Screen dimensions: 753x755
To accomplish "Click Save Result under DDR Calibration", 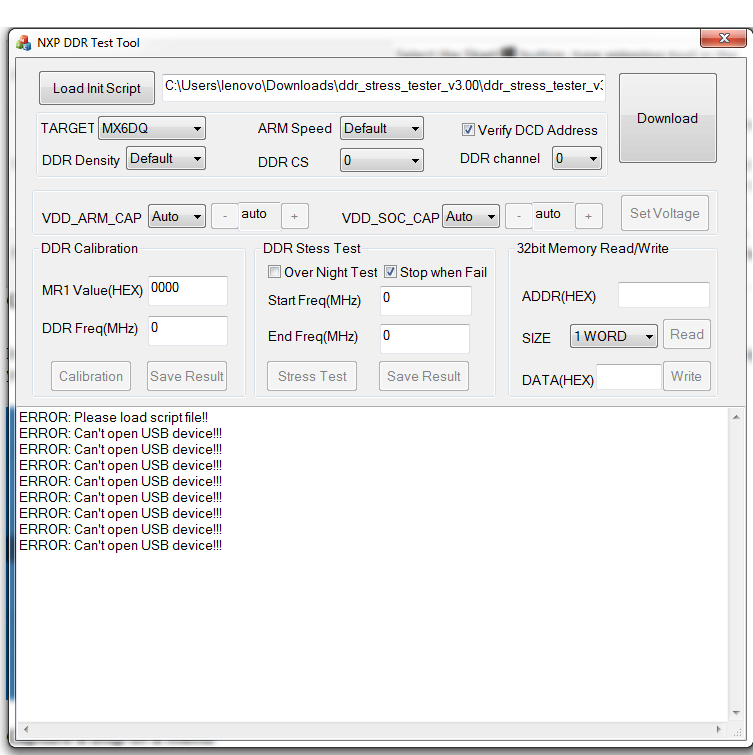I will point(187,376).
